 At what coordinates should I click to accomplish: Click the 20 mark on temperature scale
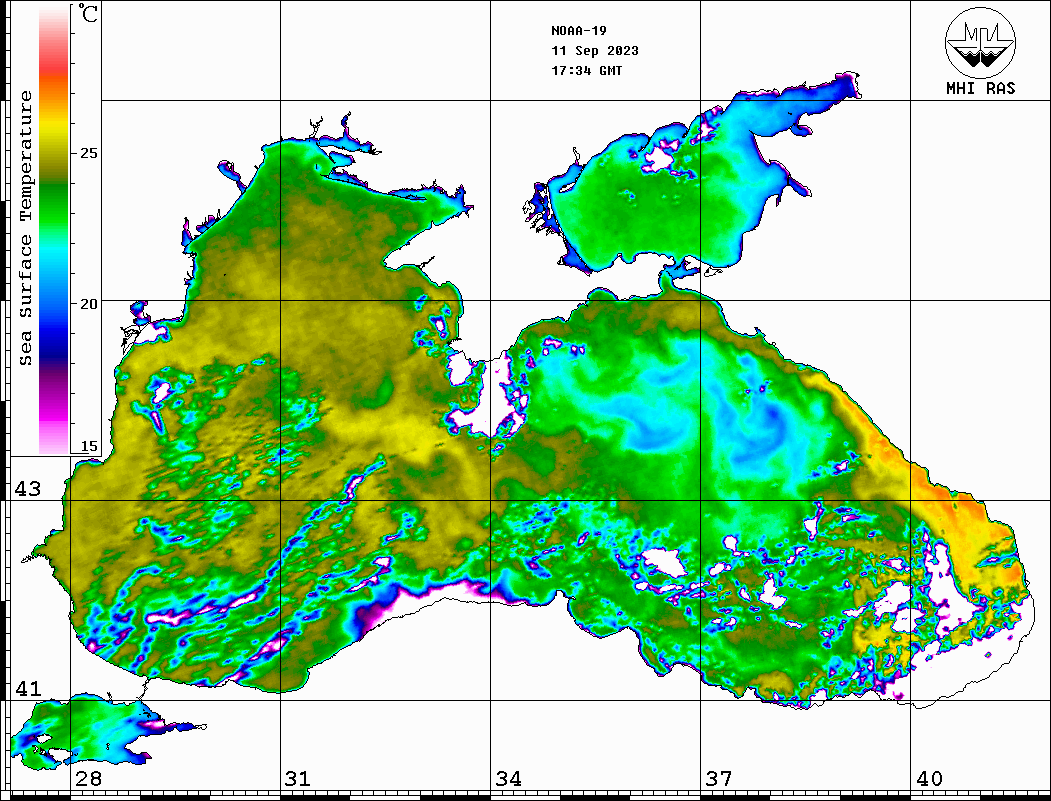click(x=88, y=304)
